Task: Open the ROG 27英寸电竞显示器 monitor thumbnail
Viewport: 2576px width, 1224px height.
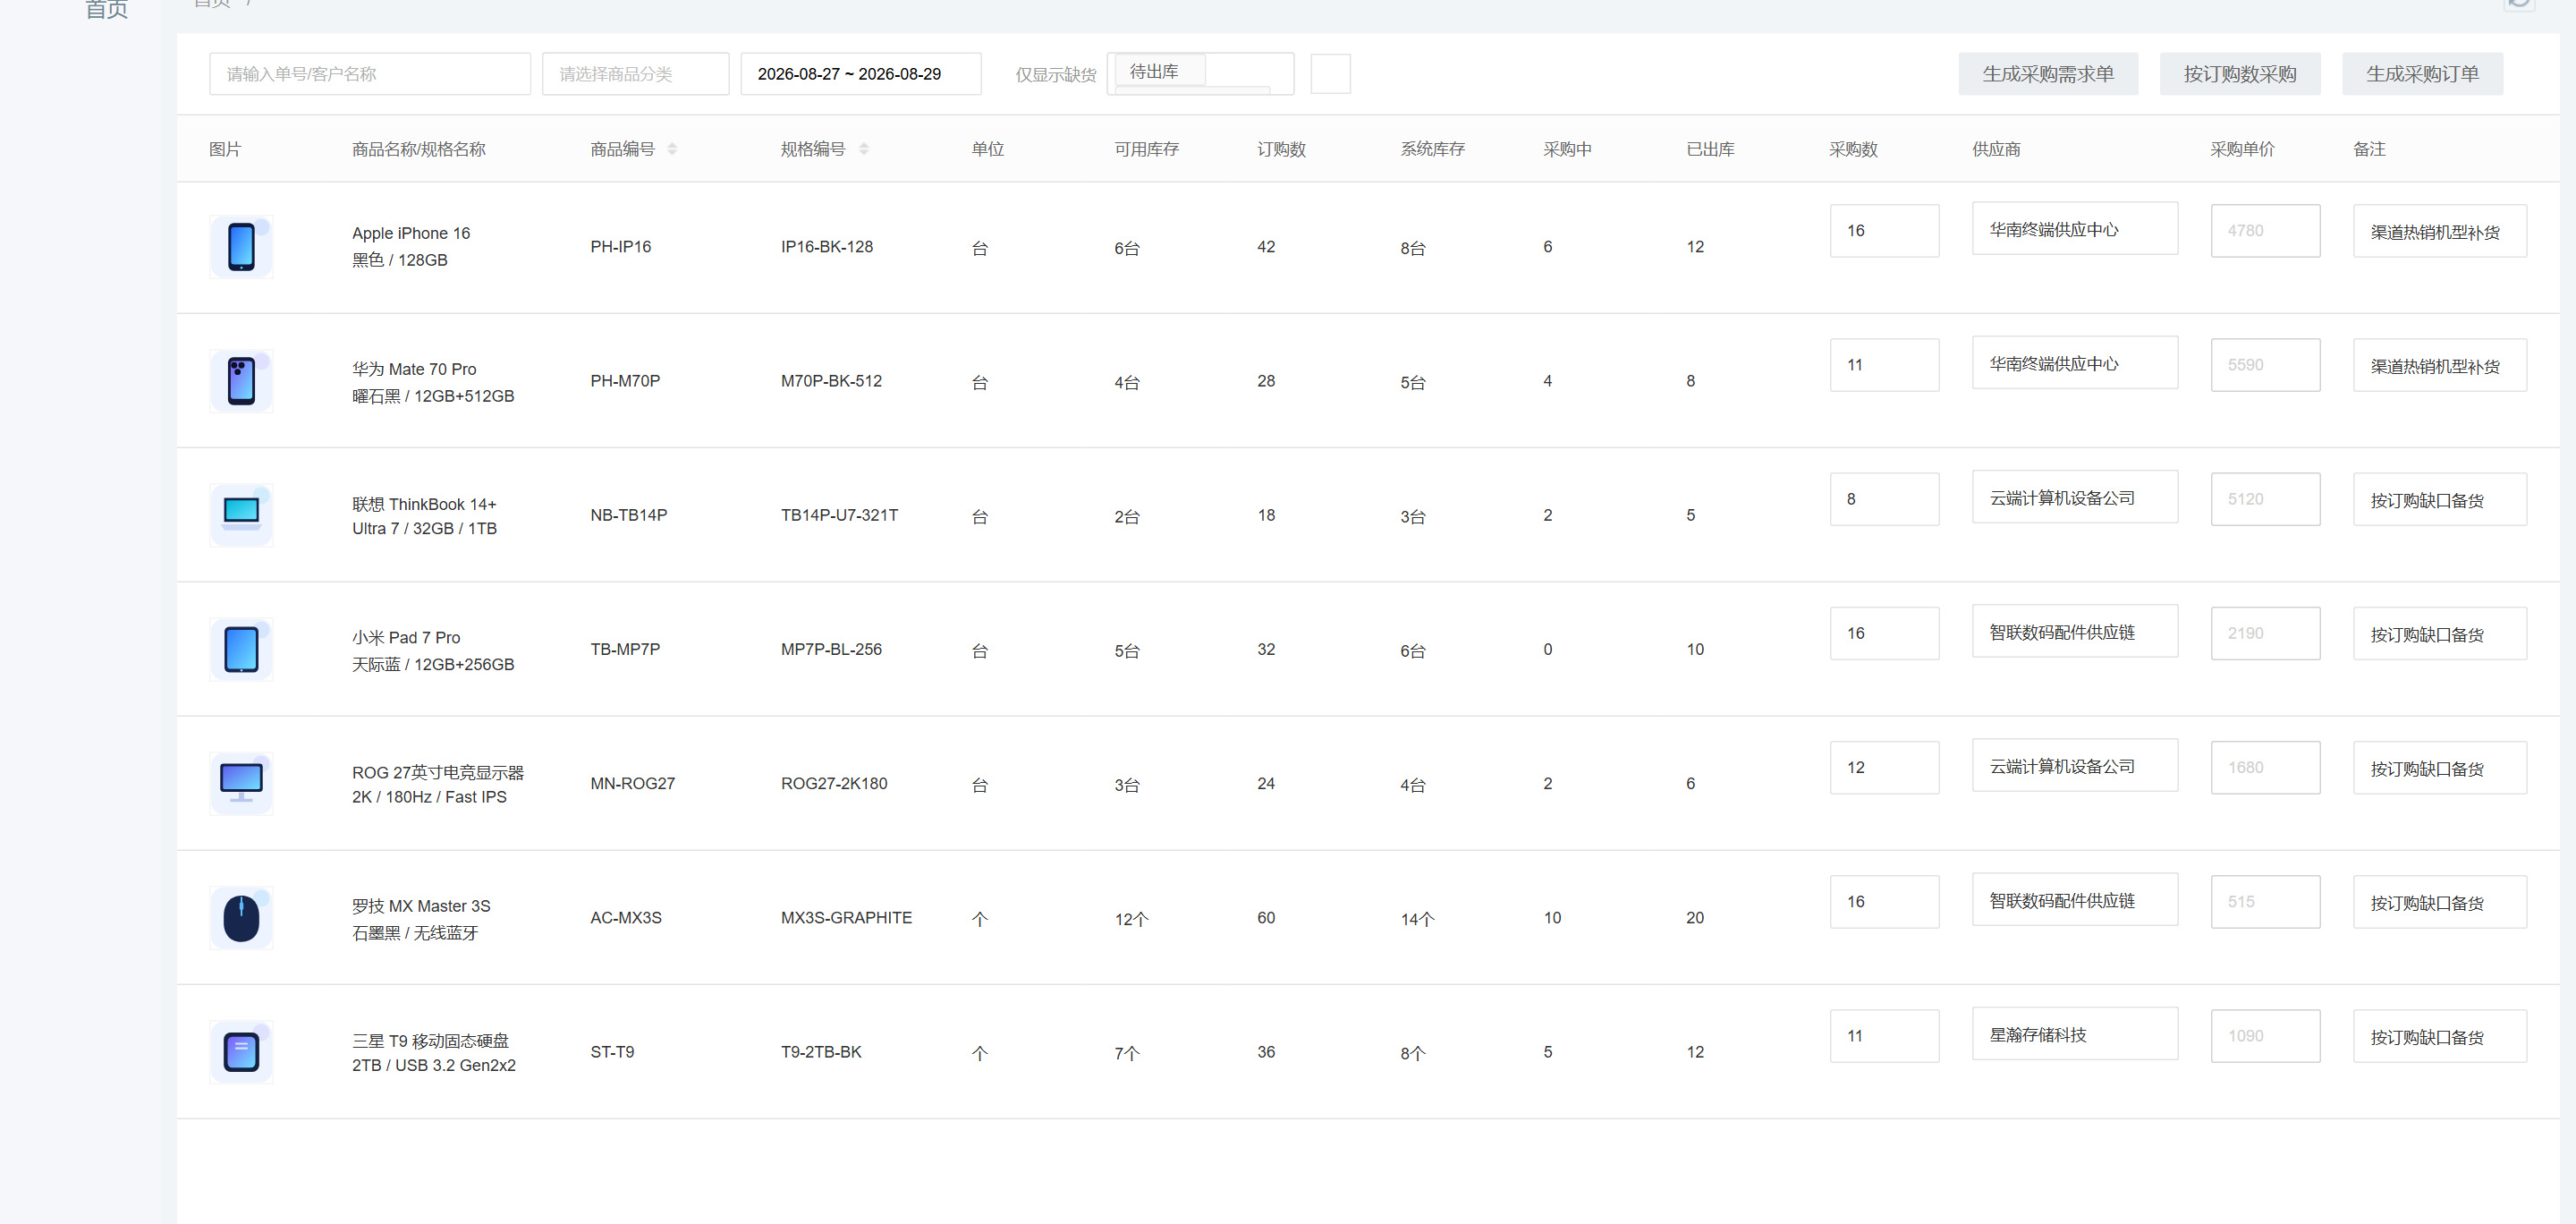Action: pos(241,783)
